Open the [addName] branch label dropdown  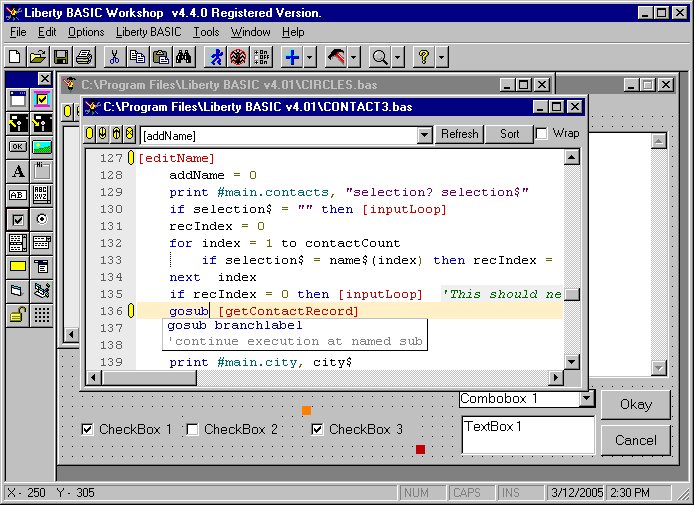(x=424, y=135)
